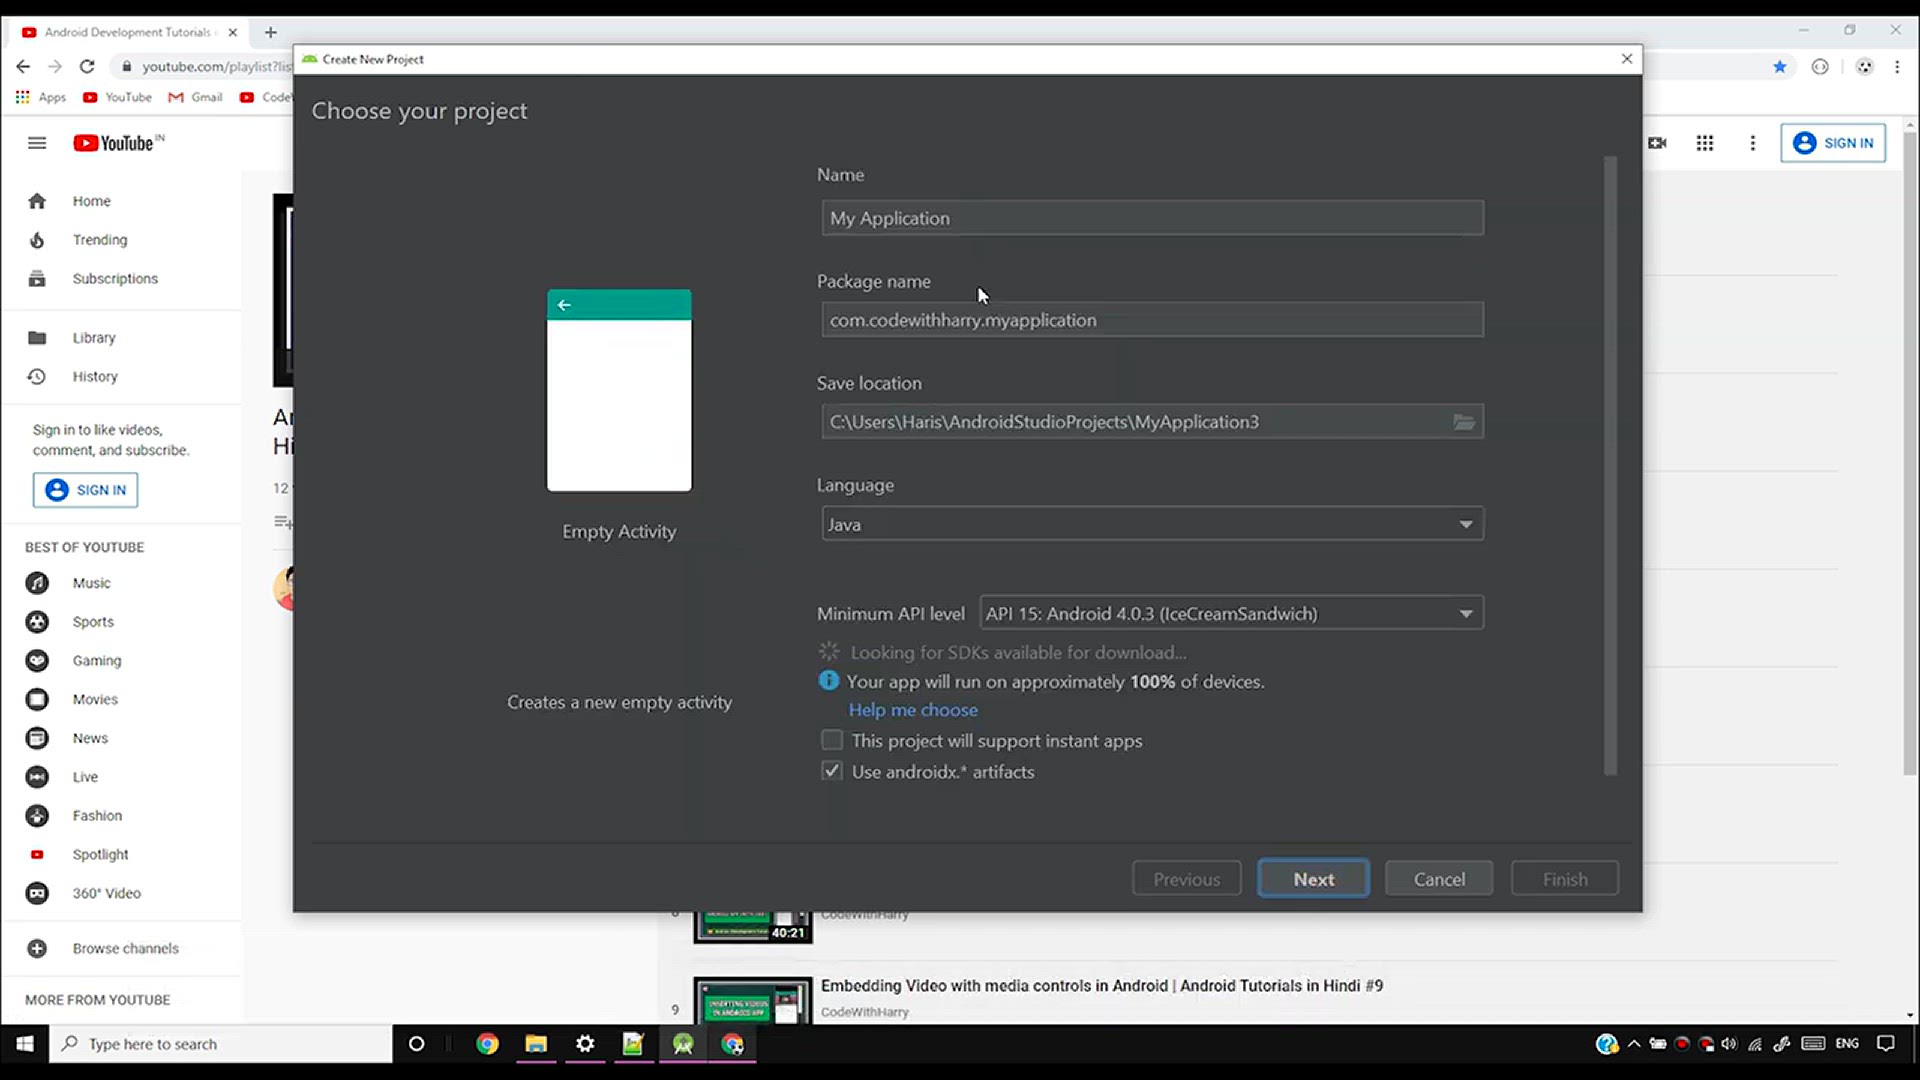
Task: Click the dialog's vertical scrollbar
Action: (1610, 465)
